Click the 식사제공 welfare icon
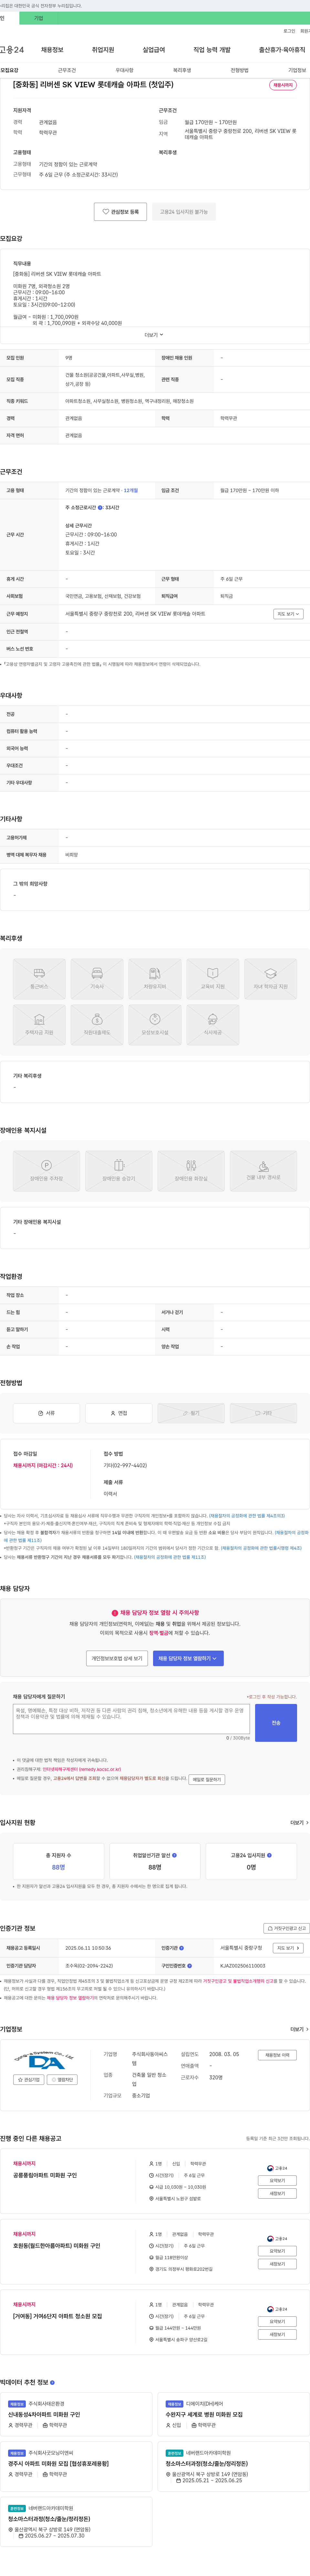 click(213, 1025)
